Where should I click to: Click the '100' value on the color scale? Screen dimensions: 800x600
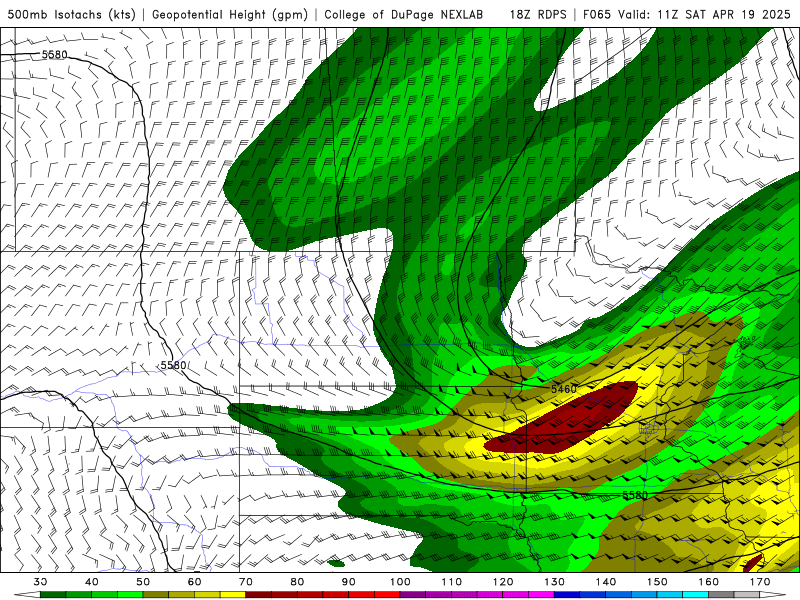click(x=400, y=582)
